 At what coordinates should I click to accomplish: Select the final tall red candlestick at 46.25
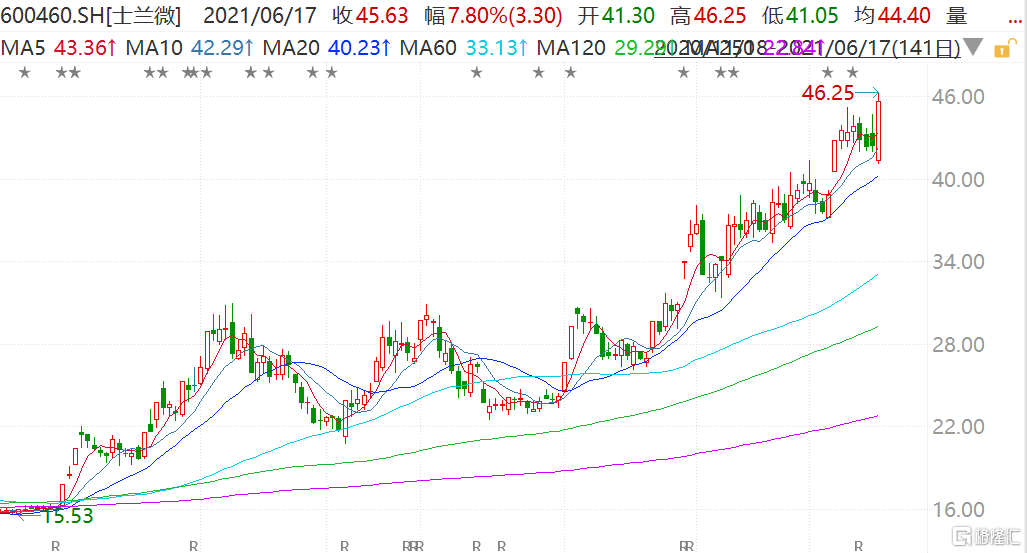pos(878,130)
